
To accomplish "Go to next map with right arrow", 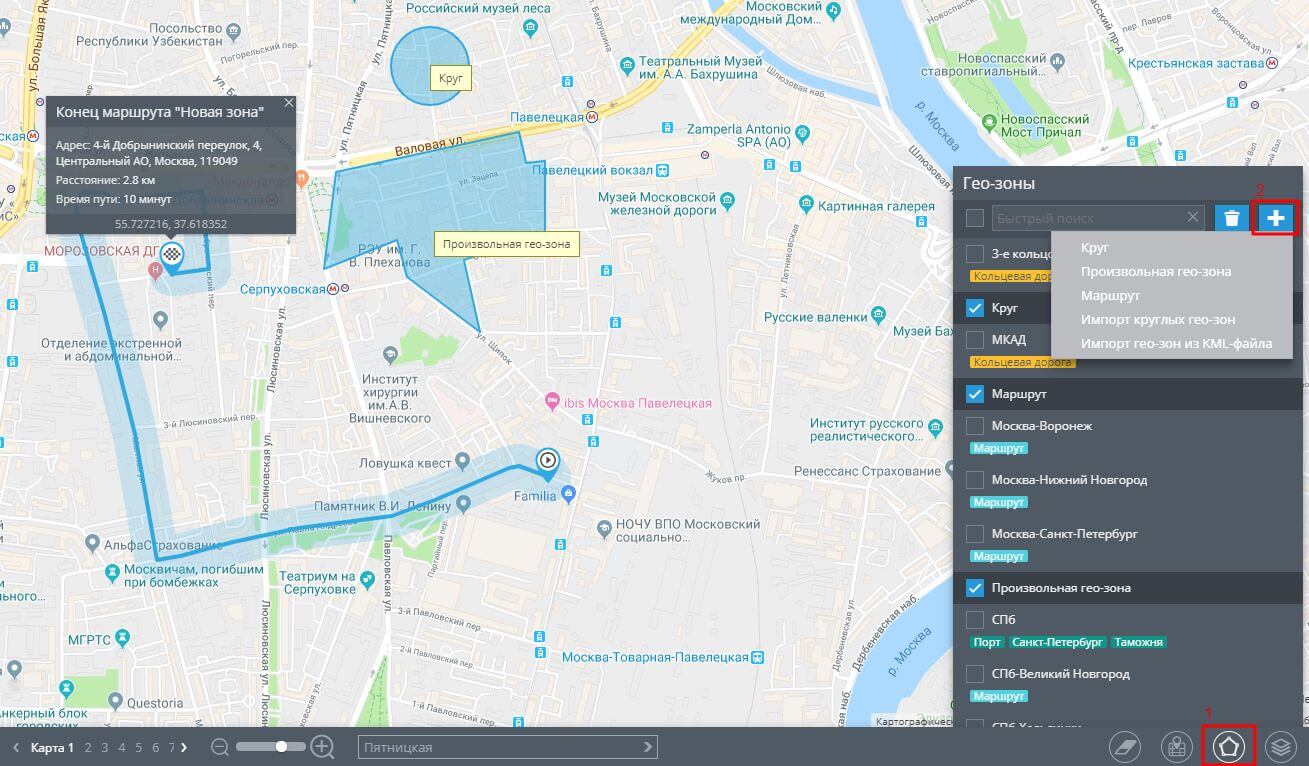I will 184,748.
